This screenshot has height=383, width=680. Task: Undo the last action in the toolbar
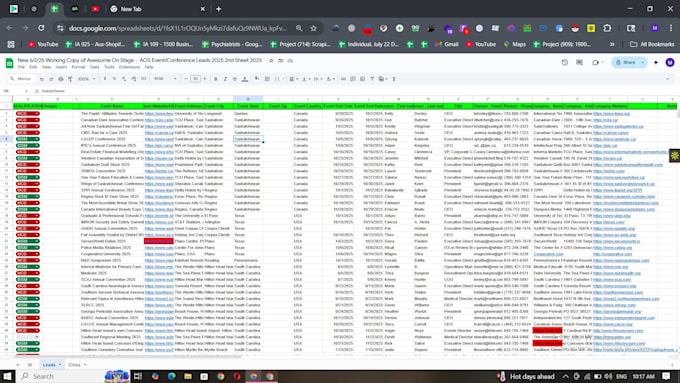[42, 79]
